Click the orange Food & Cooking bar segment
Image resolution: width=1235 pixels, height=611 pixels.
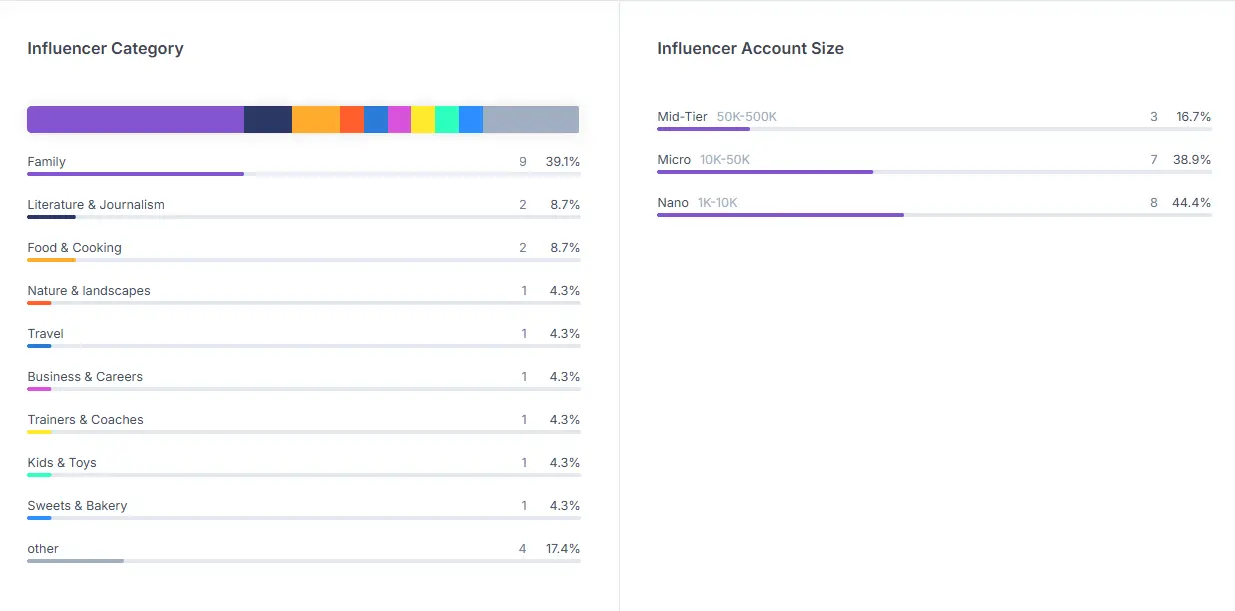pyautogui.click(x=316, y=120)
